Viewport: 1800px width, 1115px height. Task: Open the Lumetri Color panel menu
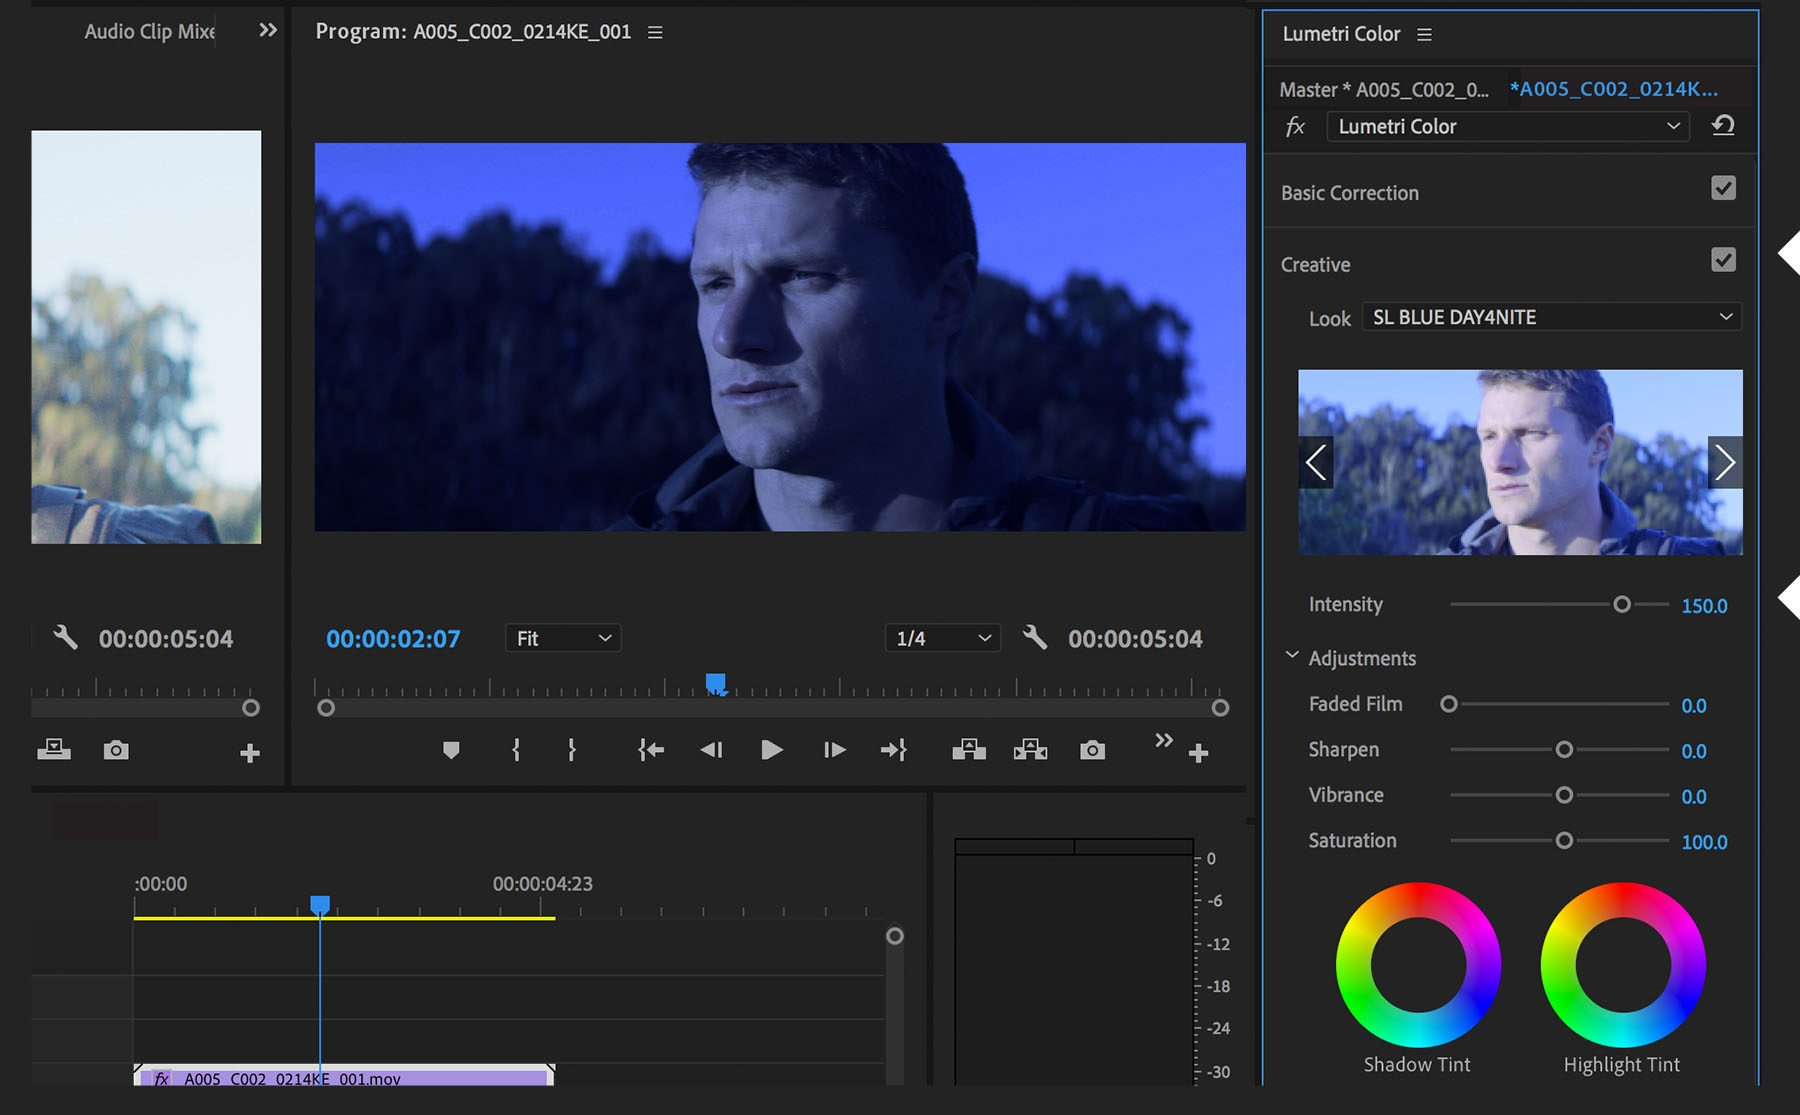pos(1425,34)
